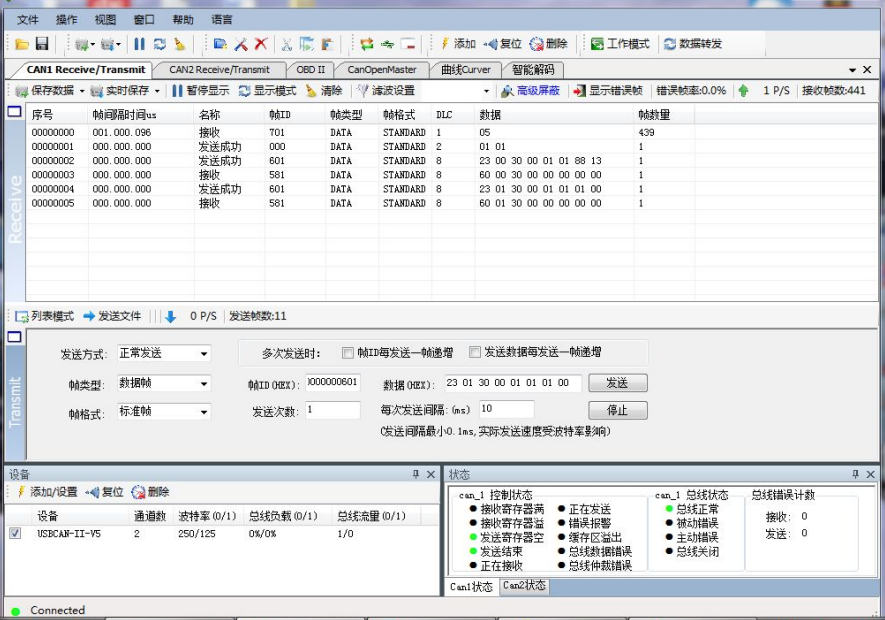Click 显示错误帧 show error frames
Image resolution: width=885 pixels, height=620 pixels.
(608, 90)
